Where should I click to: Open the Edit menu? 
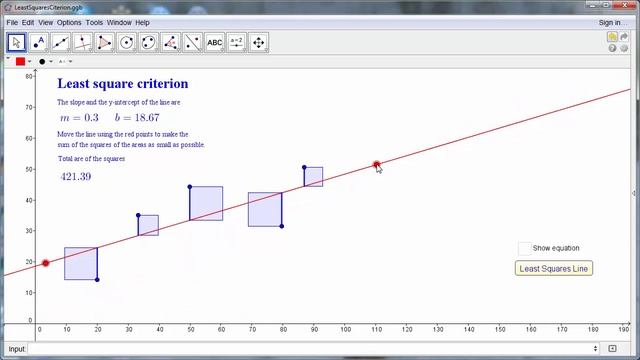tap(28, 22)
